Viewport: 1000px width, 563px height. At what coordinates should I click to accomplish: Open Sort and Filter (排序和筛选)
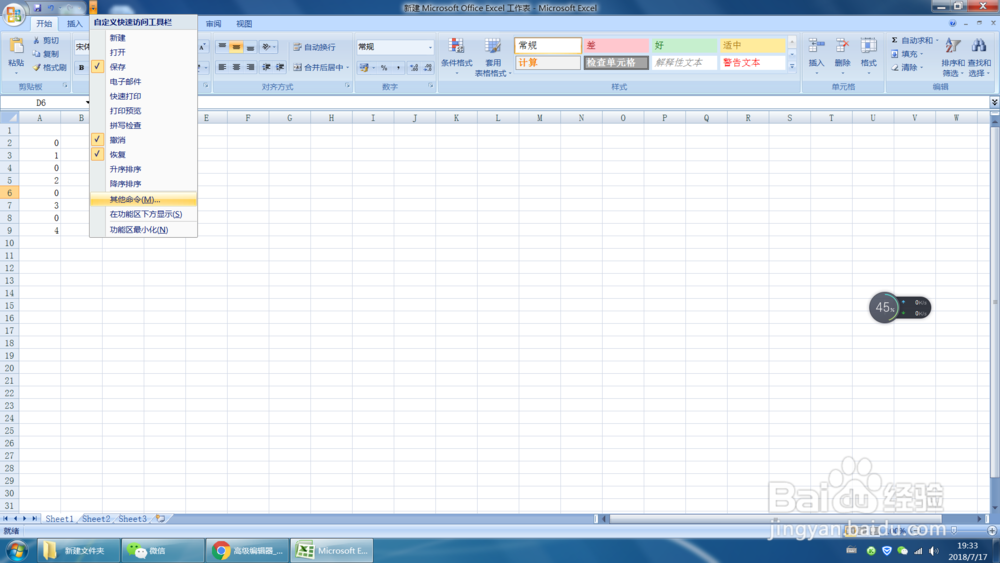[953, 56]
